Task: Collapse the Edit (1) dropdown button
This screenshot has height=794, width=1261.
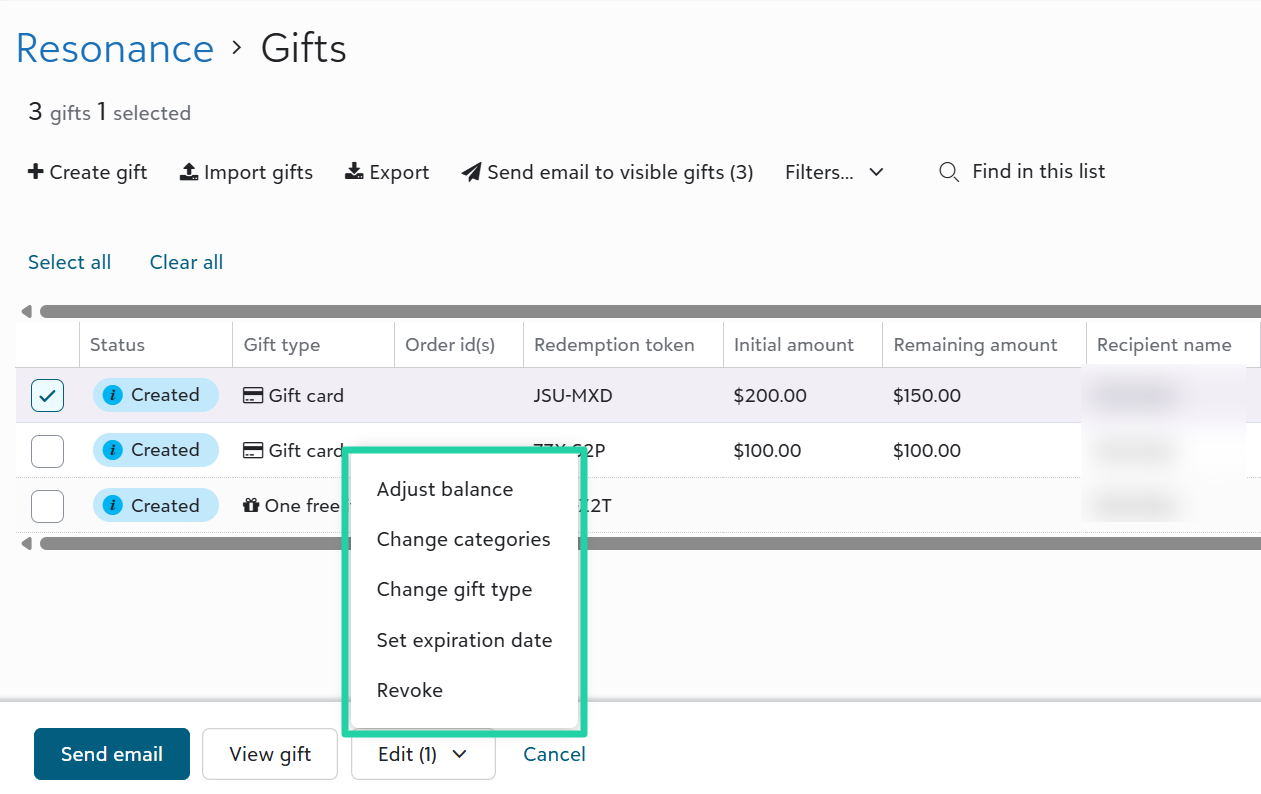Action: (423, 754)
